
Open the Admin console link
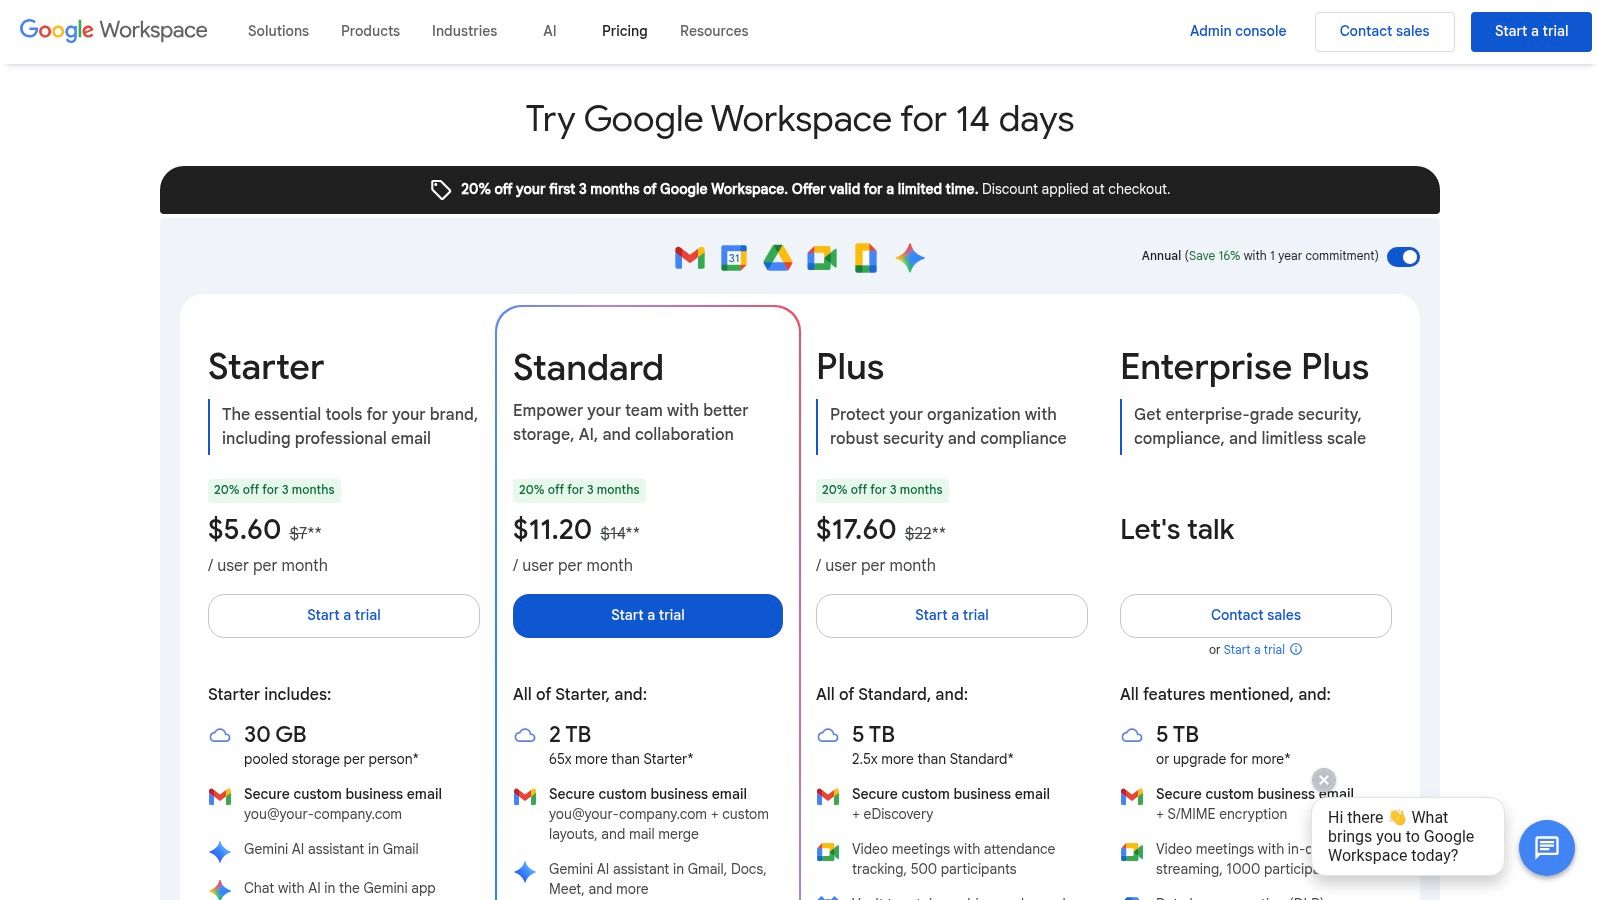(1238, 31)
